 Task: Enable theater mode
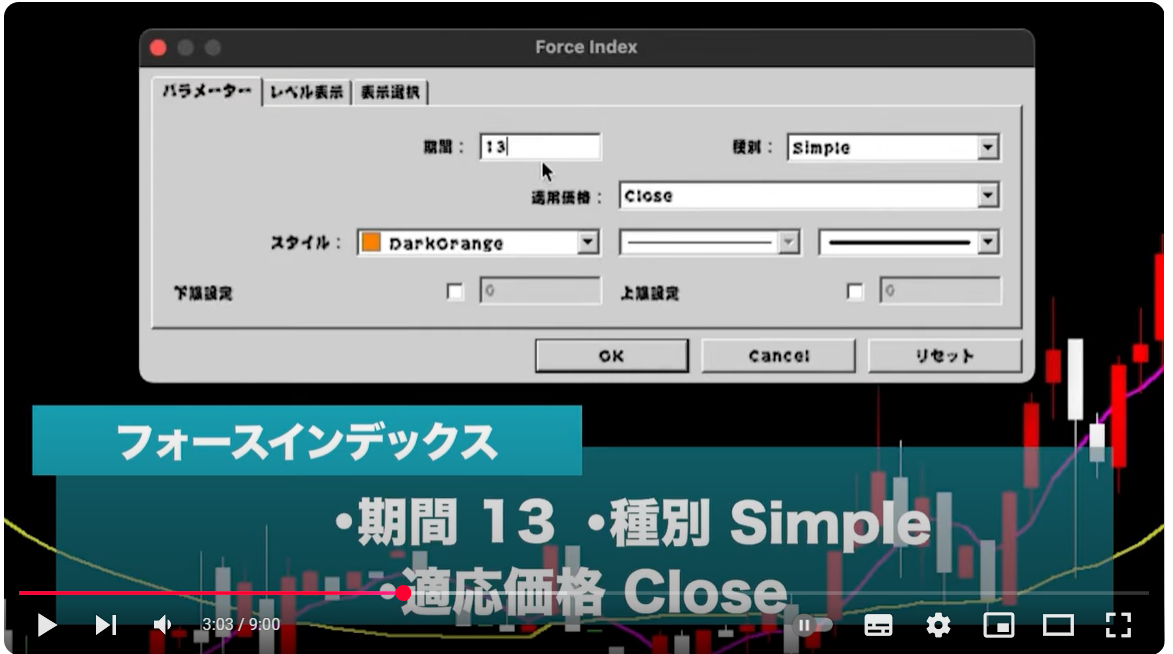[x=1058, y=625]
